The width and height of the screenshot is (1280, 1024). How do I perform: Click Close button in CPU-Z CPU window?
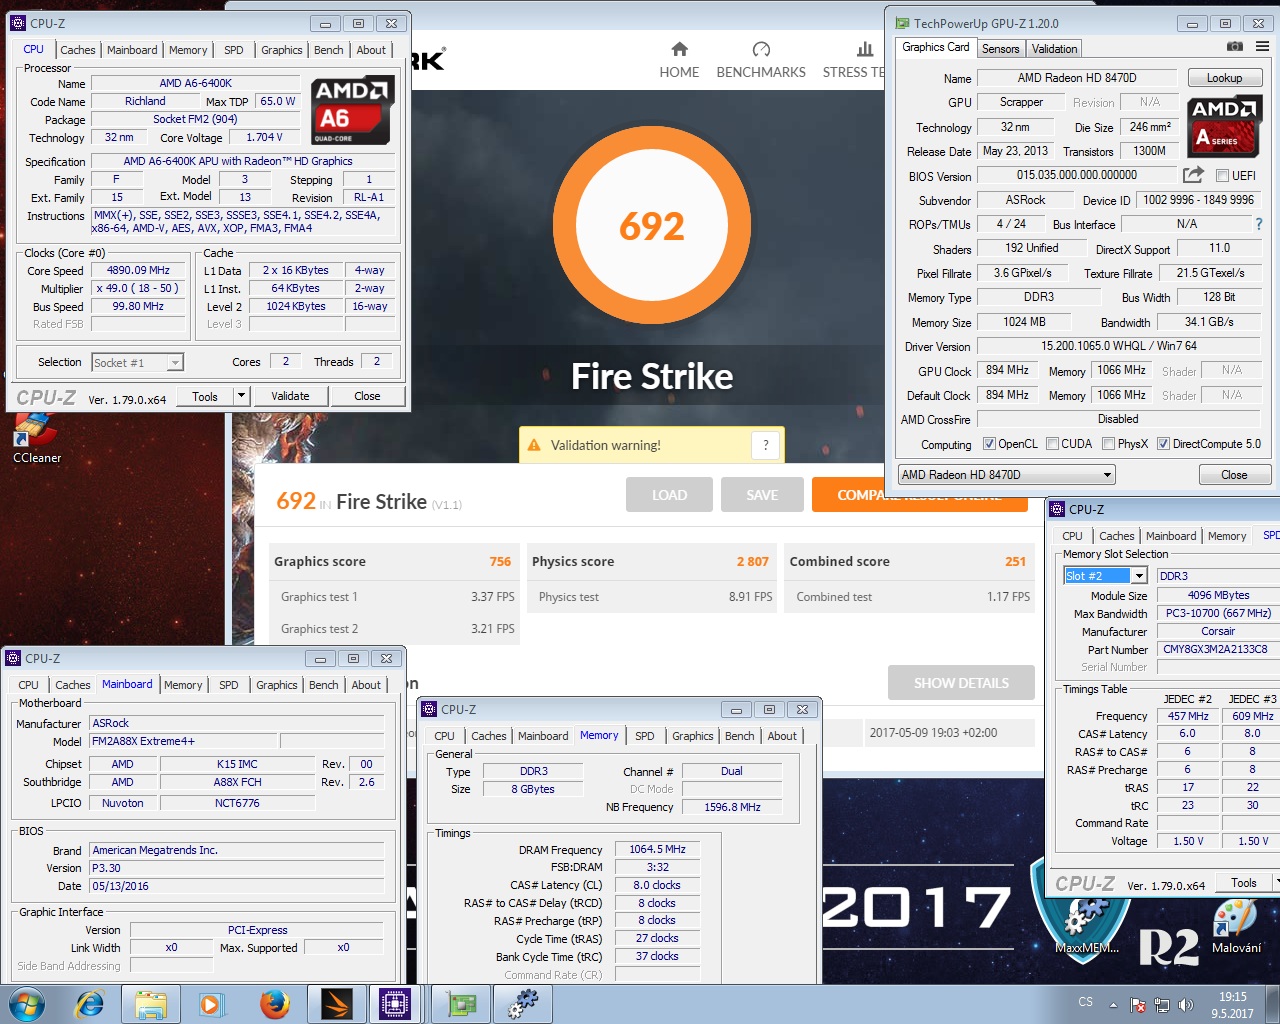[x=367, y=396]
